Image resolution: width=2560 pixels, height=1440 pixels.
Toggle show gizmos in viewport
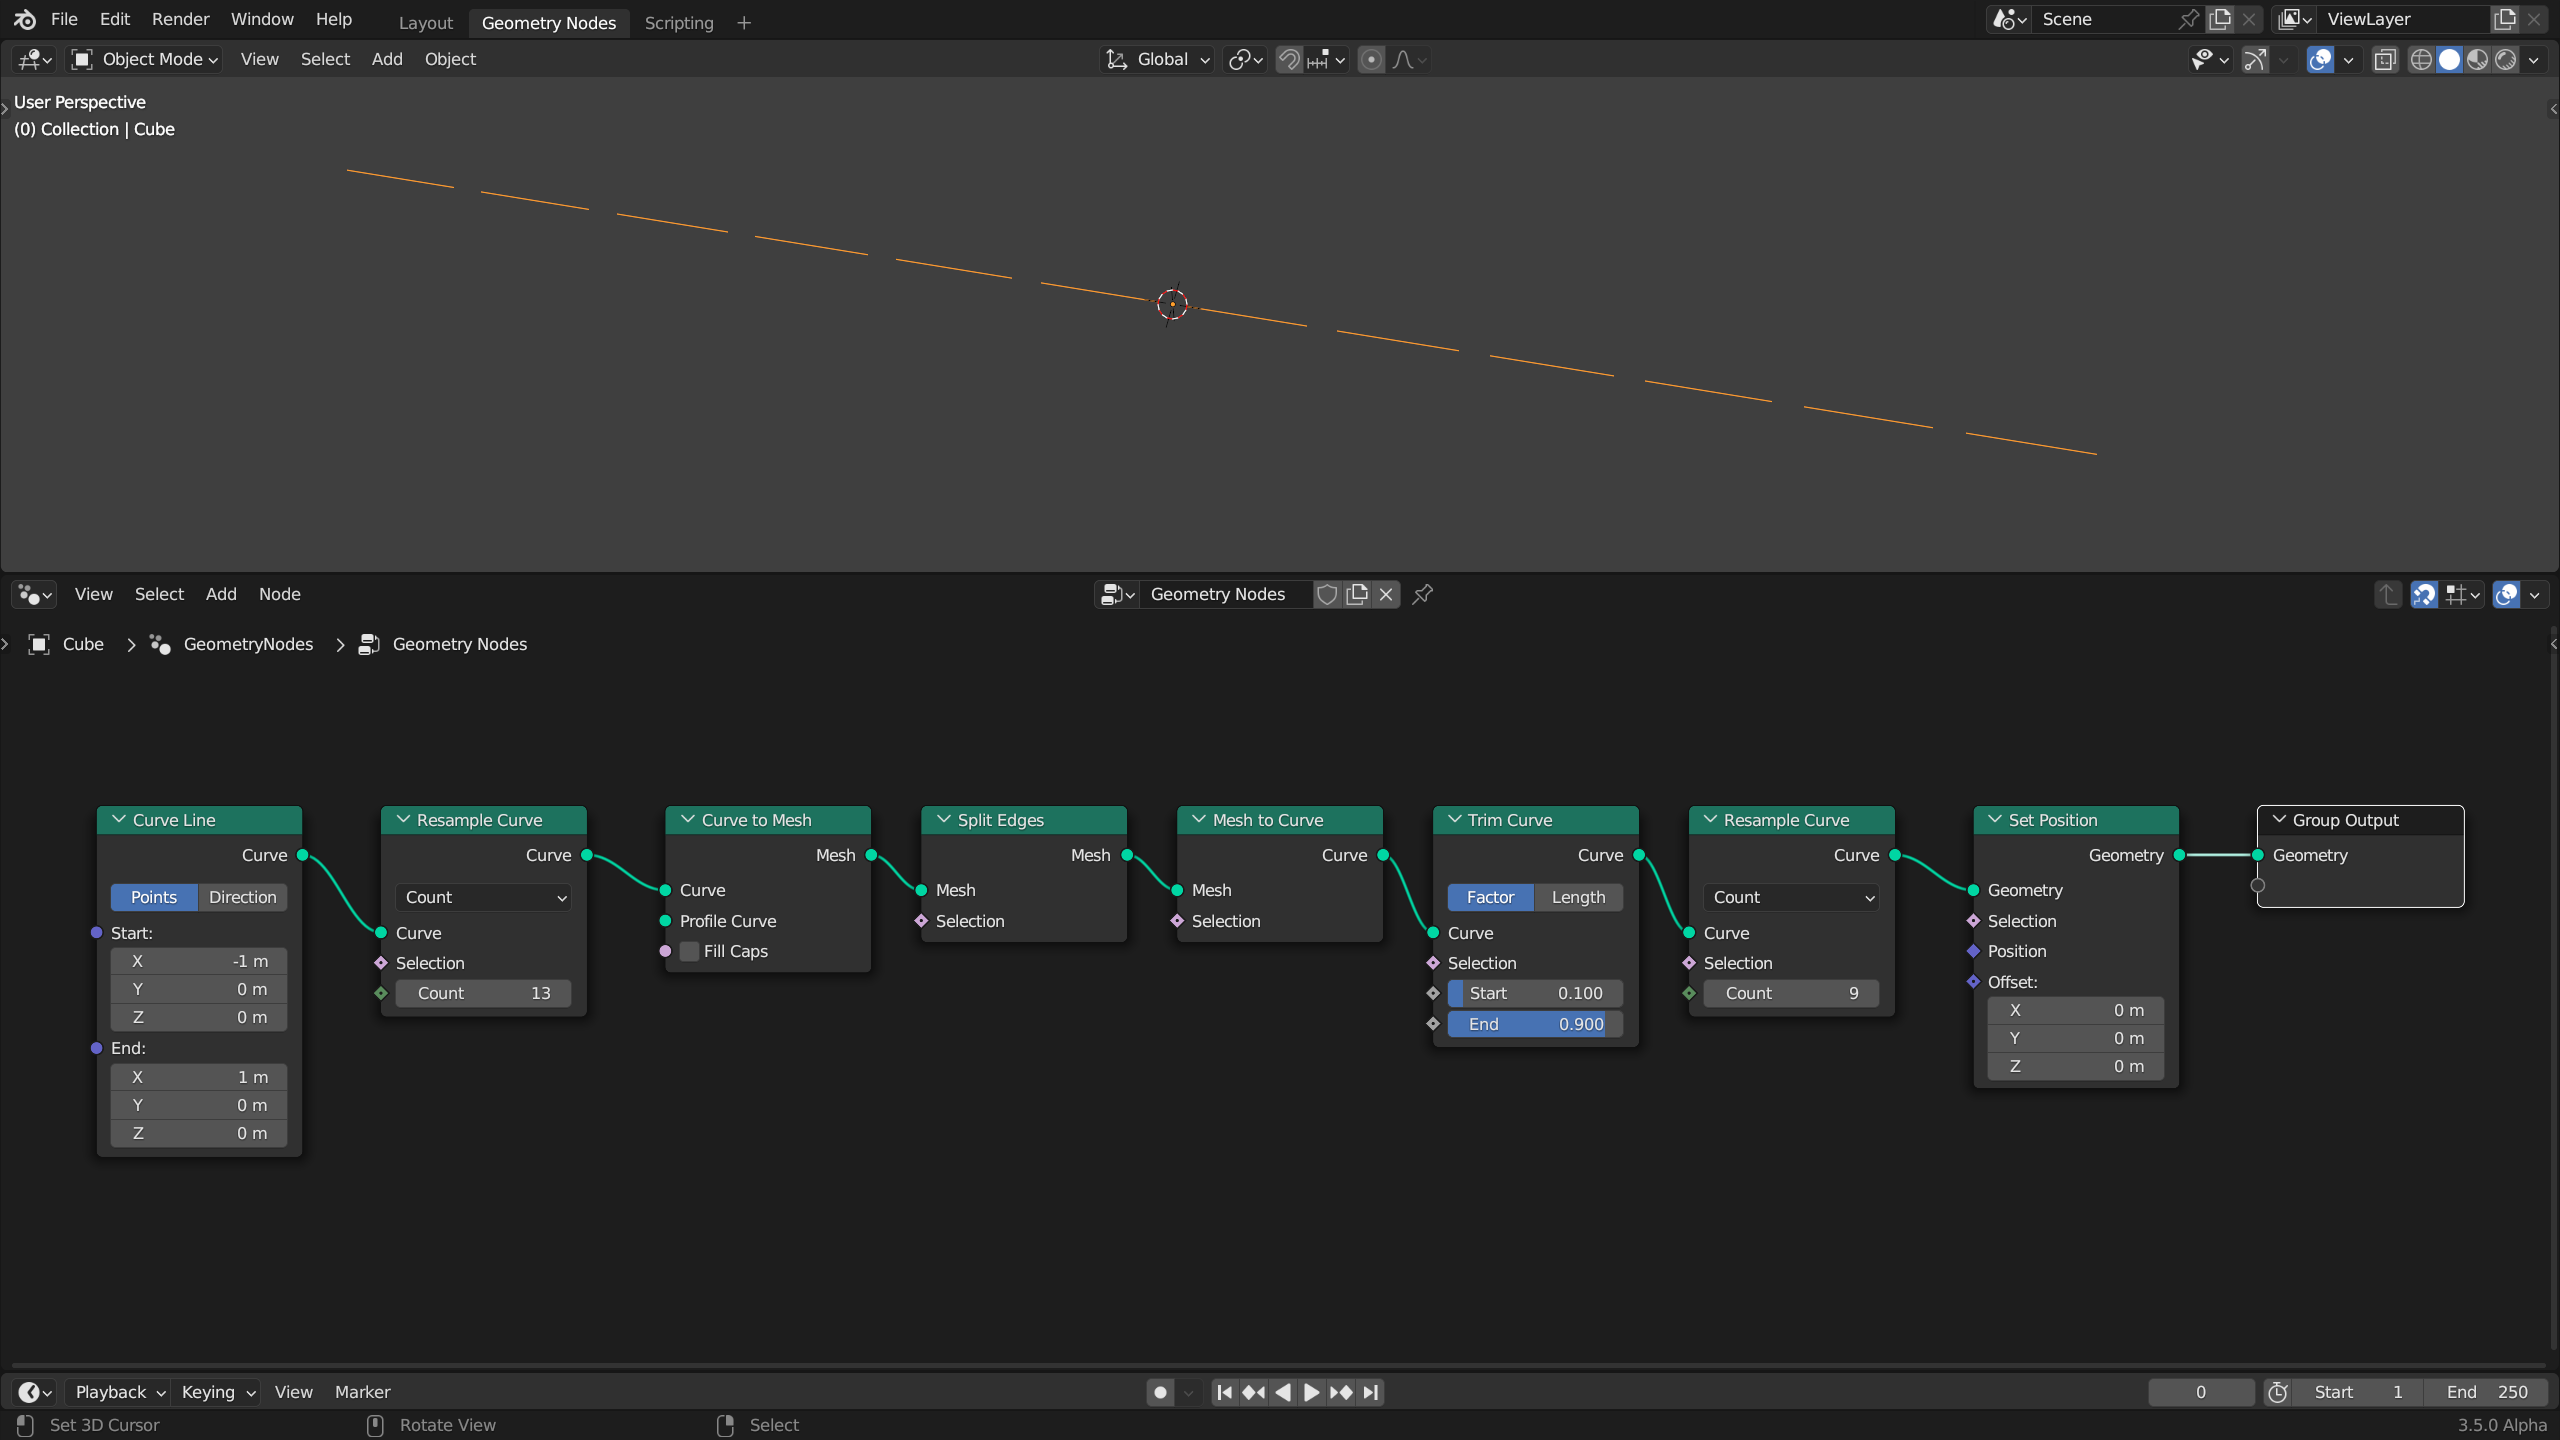2255,60
